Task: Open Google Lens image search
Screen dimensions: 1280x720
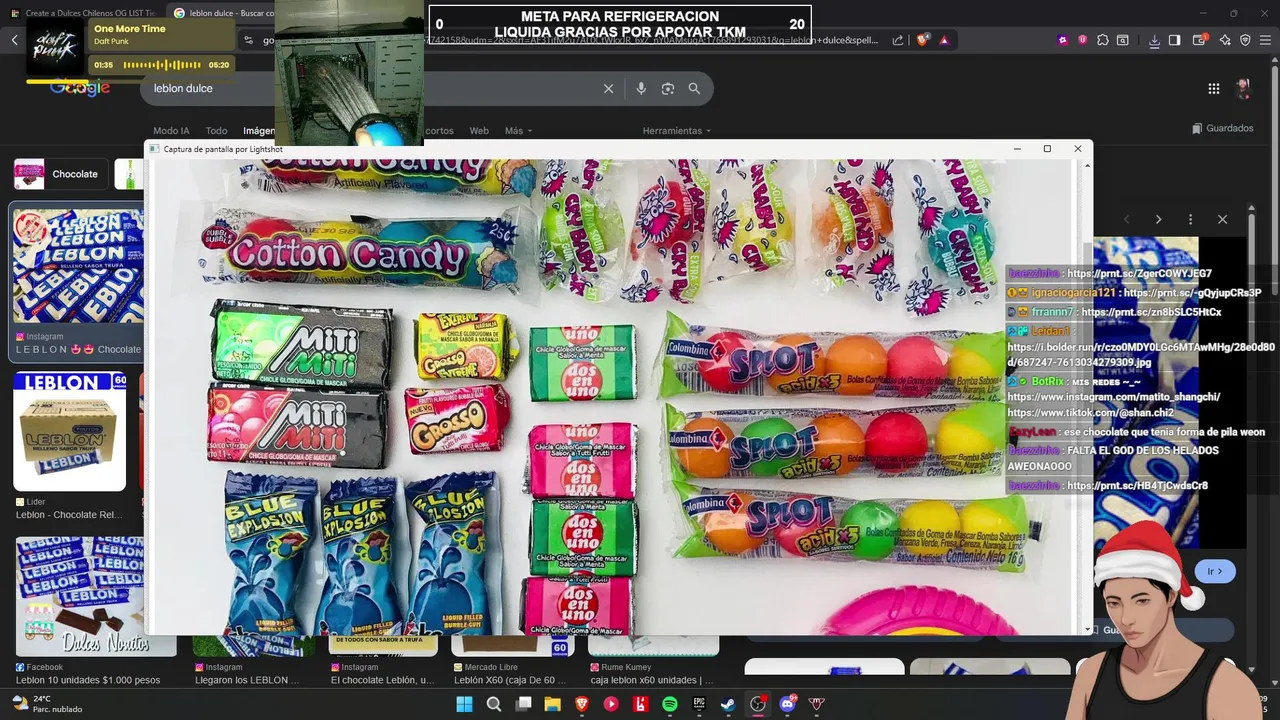Action: point(668,88)
